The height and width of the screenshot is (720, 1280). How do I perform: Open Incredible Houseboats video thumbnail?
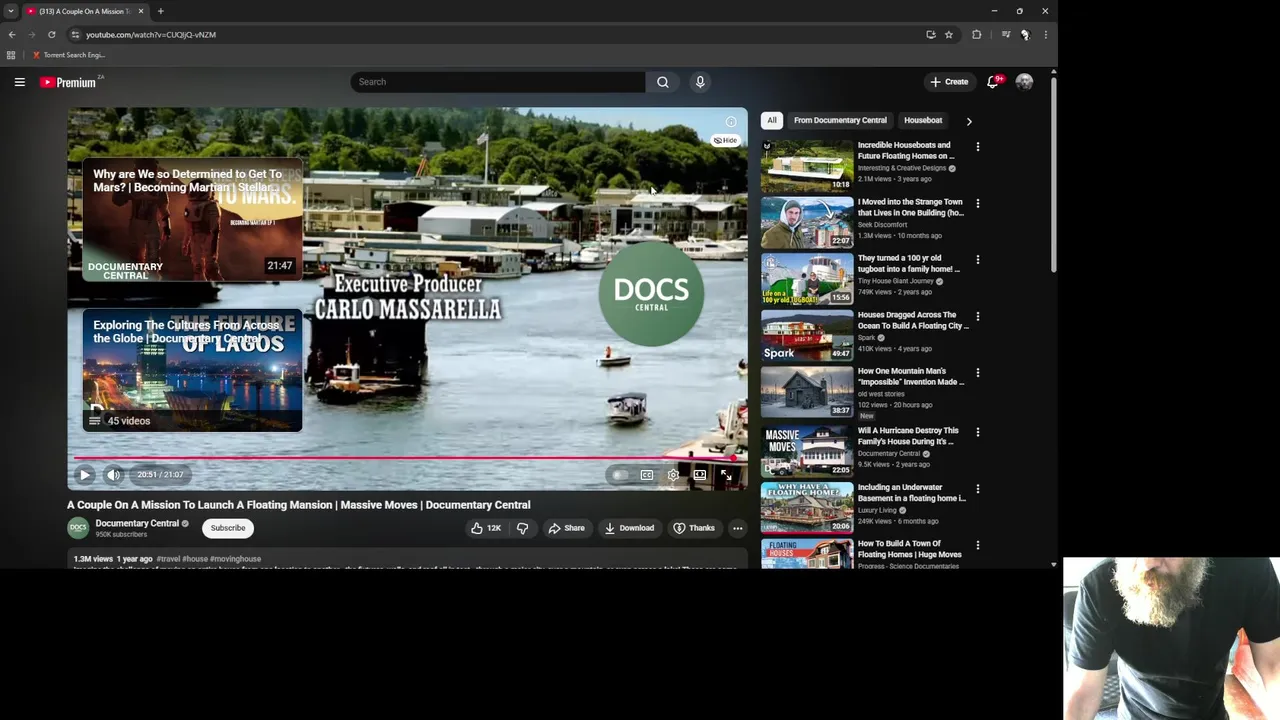[807, 165]
